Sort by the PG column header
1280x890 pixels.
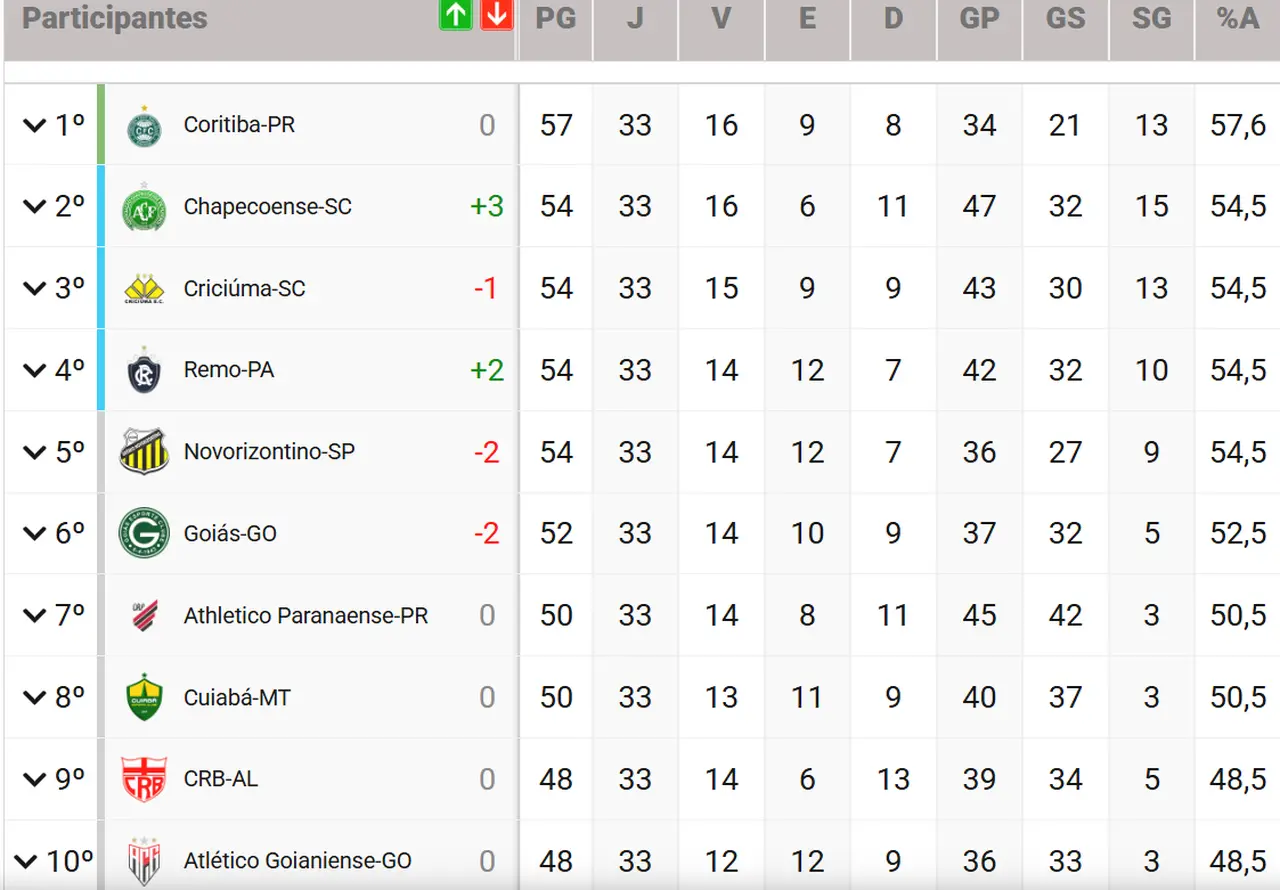coord(556,18)
